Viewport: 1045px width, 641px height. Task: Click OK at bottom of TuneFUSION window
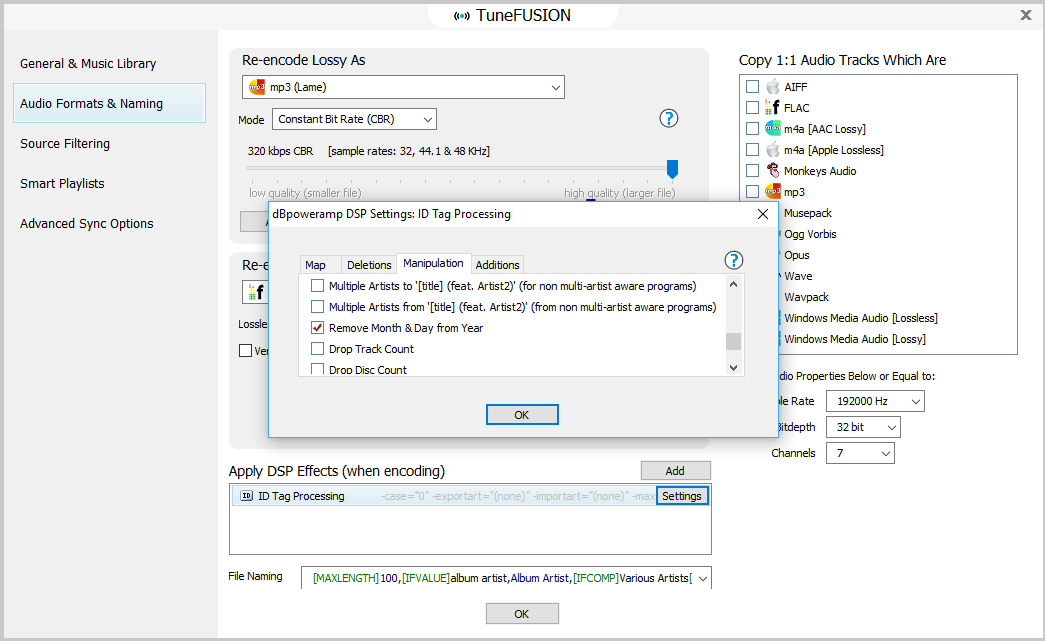522,614
